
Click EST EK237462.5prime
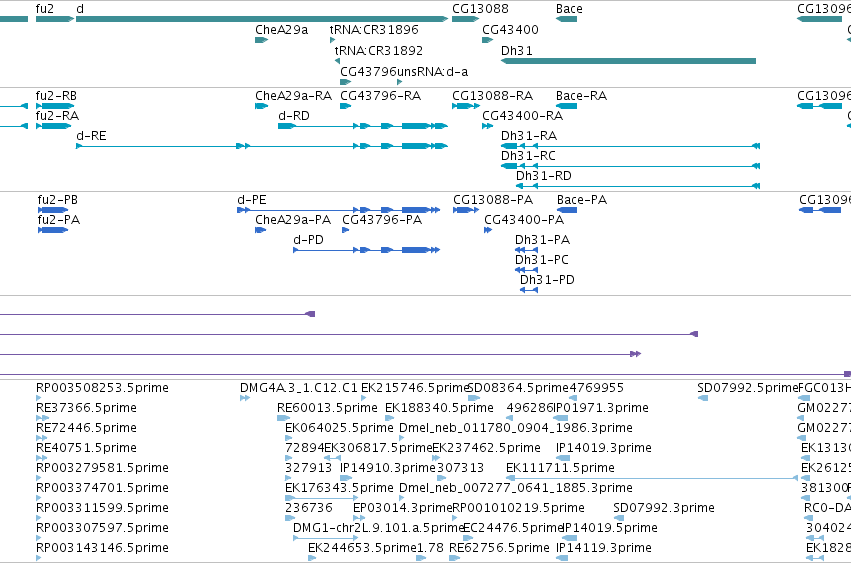pos(486,448)
